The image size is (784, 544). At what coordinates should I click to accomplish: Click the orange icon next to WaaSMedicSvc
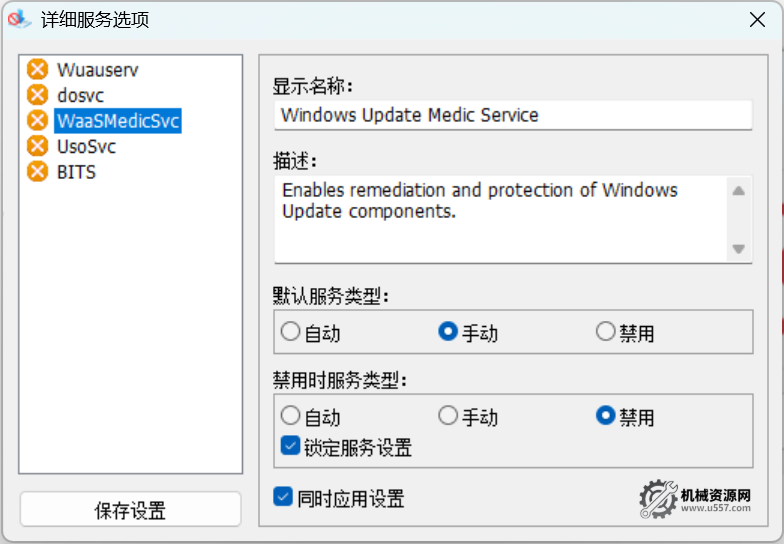click(38, 121)
